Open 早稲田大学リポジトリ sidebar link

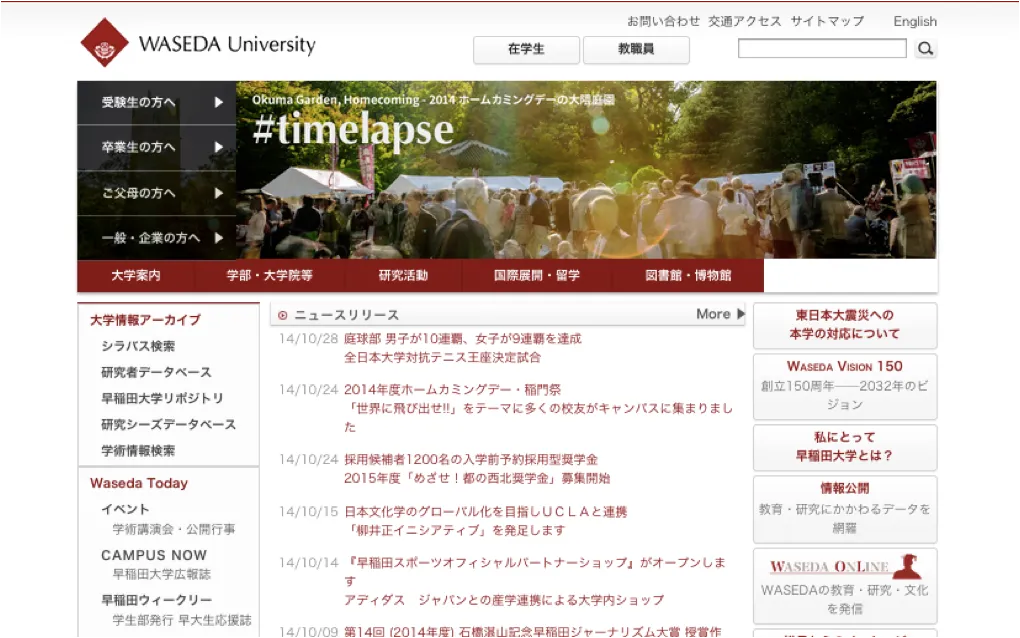tap(162, 398)
